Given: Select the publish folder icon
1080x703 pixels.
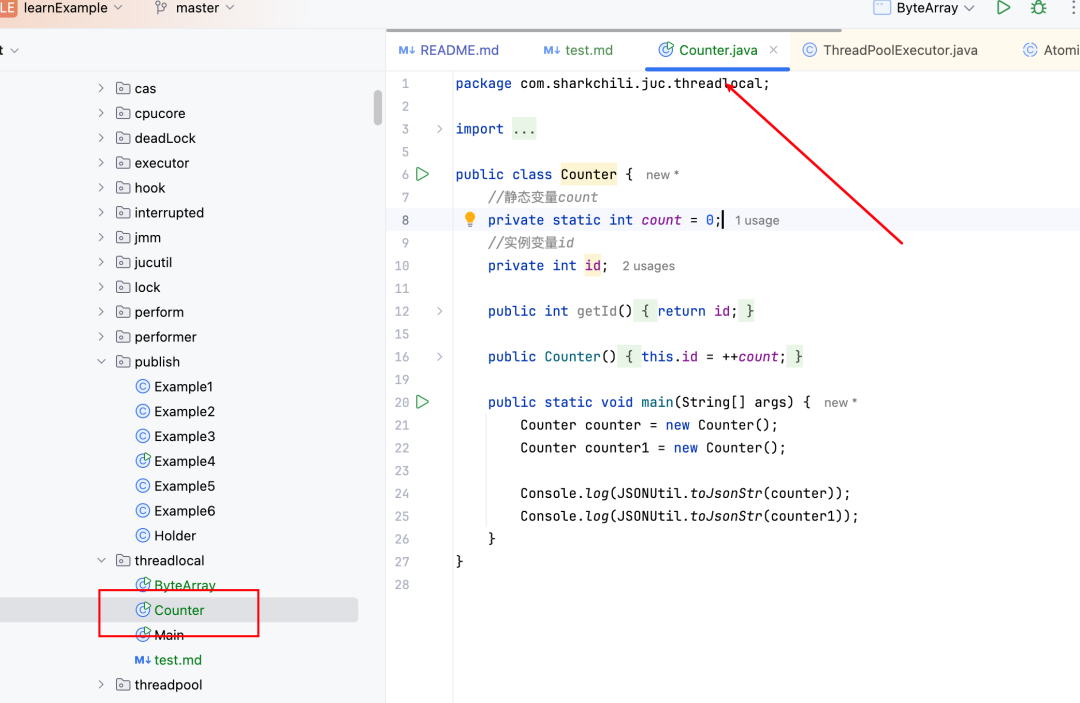Looking at the screenshot, I should 123,361.
